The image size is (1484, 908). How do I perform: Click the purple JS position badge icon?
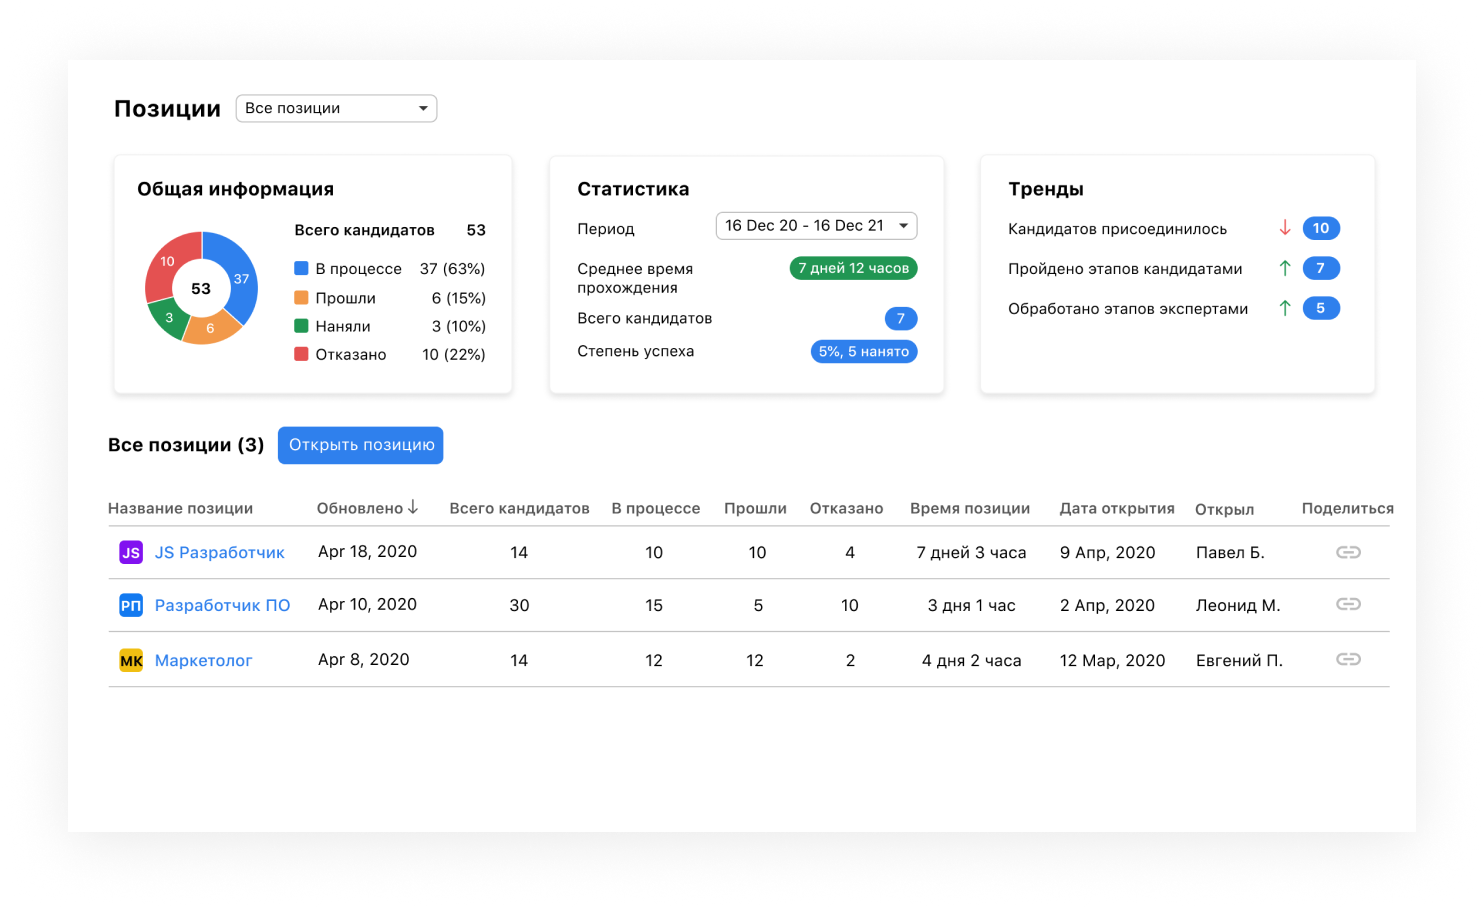[131, 552]
